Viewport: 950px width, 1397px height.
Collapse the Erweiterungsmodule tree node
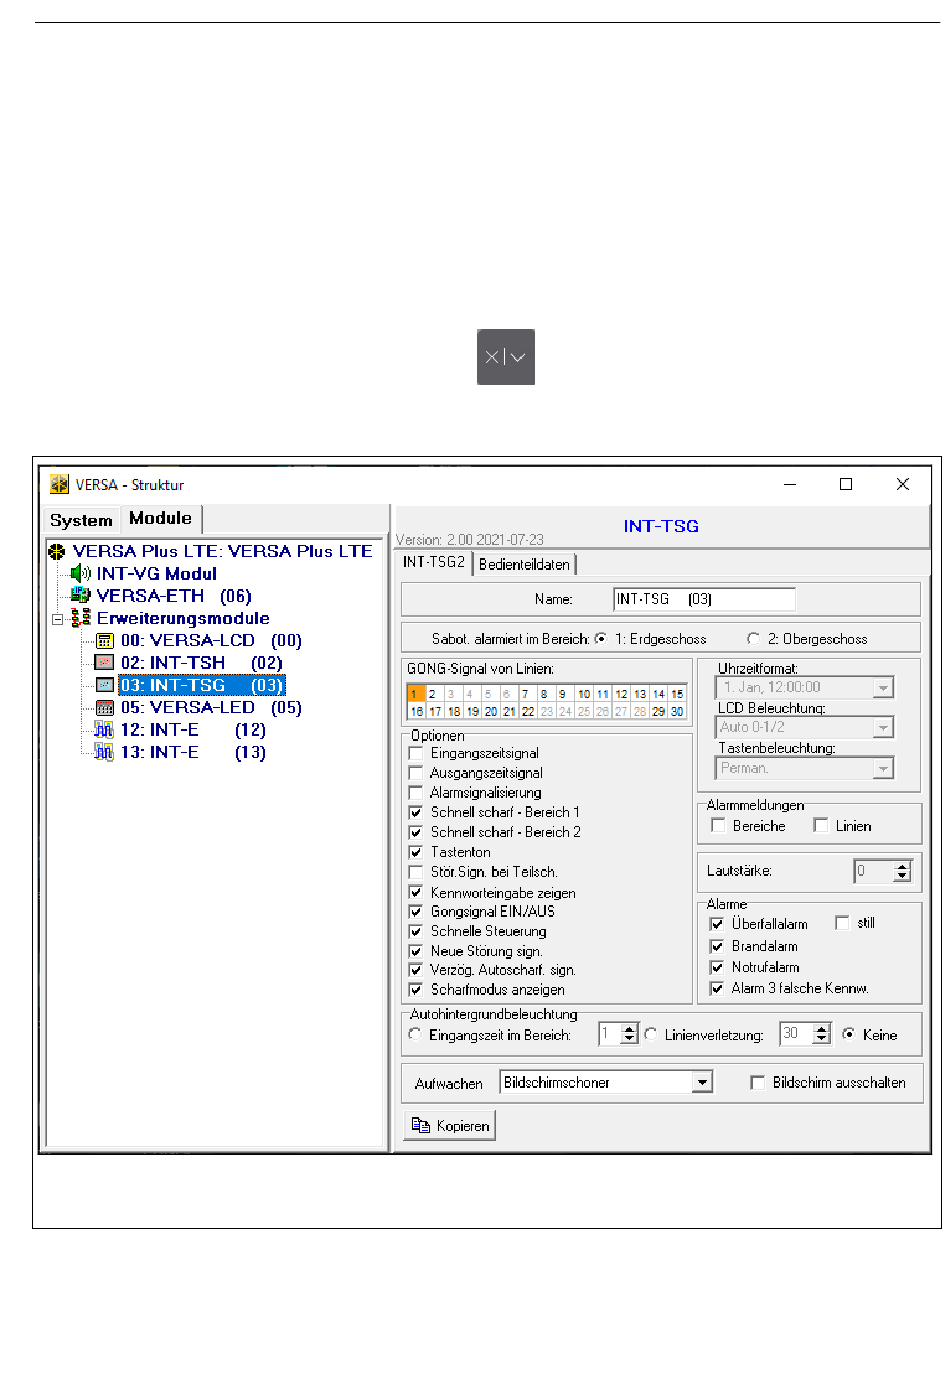click(58, 619)
